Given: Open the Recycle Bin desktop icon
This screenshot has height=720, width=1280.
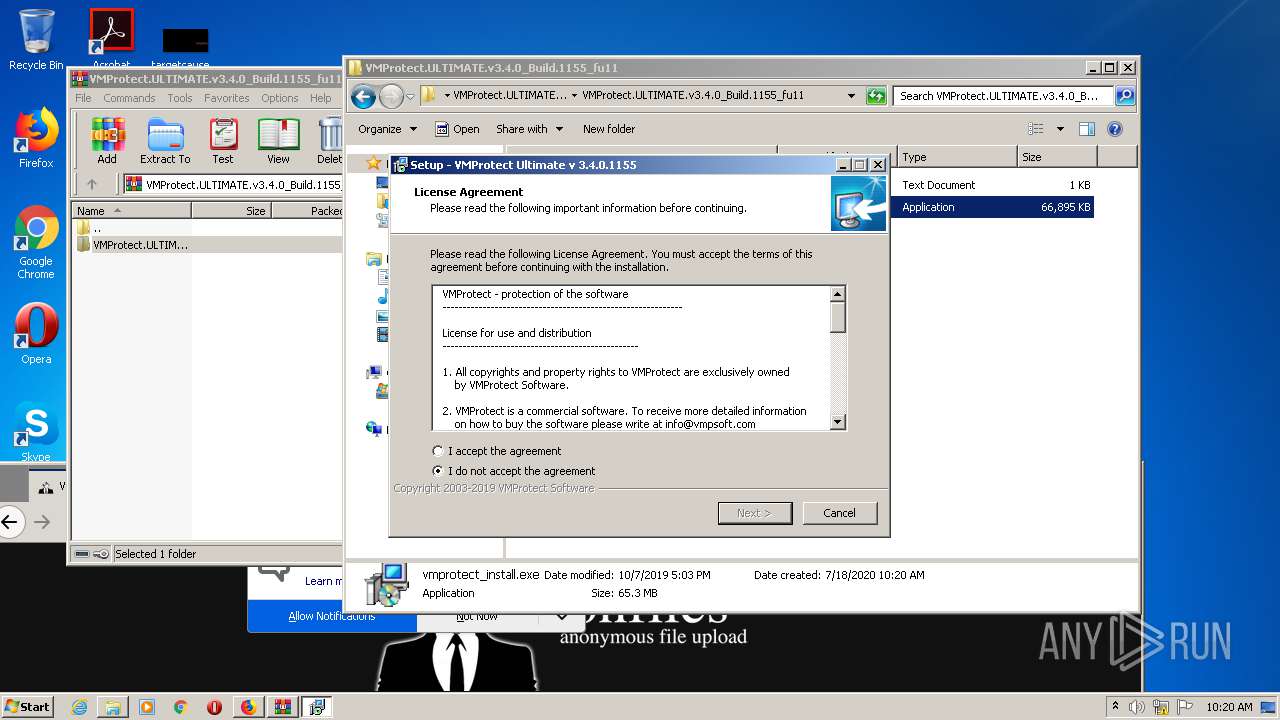Looking at the screenshot, I should coord(36,40).
